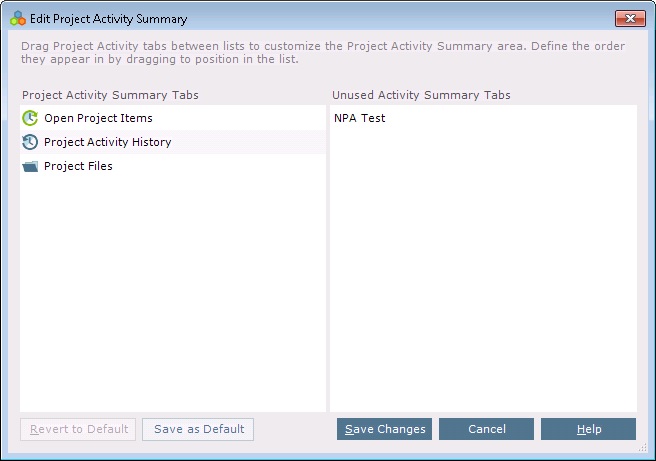This screenshot has width=656, height=461.
Task: Click the Project Activity History icon
Action: coord(30,142)
